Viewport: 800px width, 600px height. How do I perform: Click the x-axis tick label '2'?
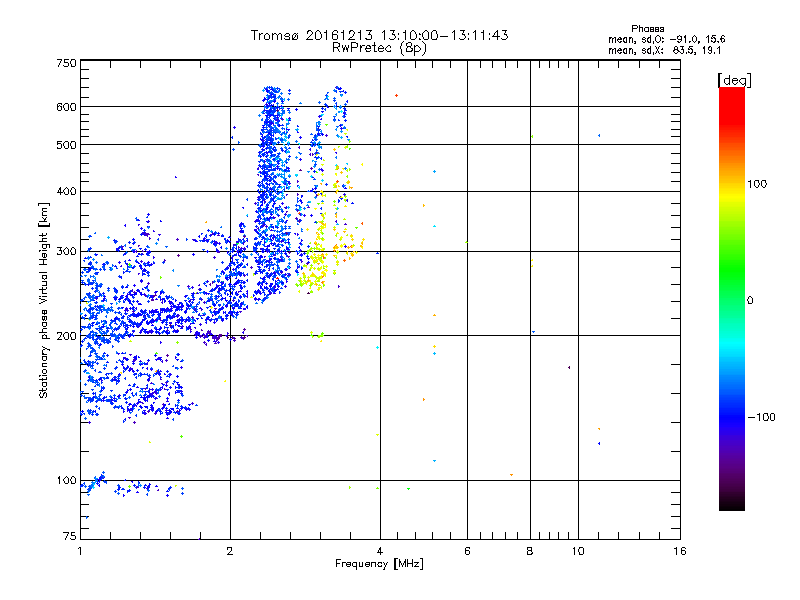coord(230,551)
